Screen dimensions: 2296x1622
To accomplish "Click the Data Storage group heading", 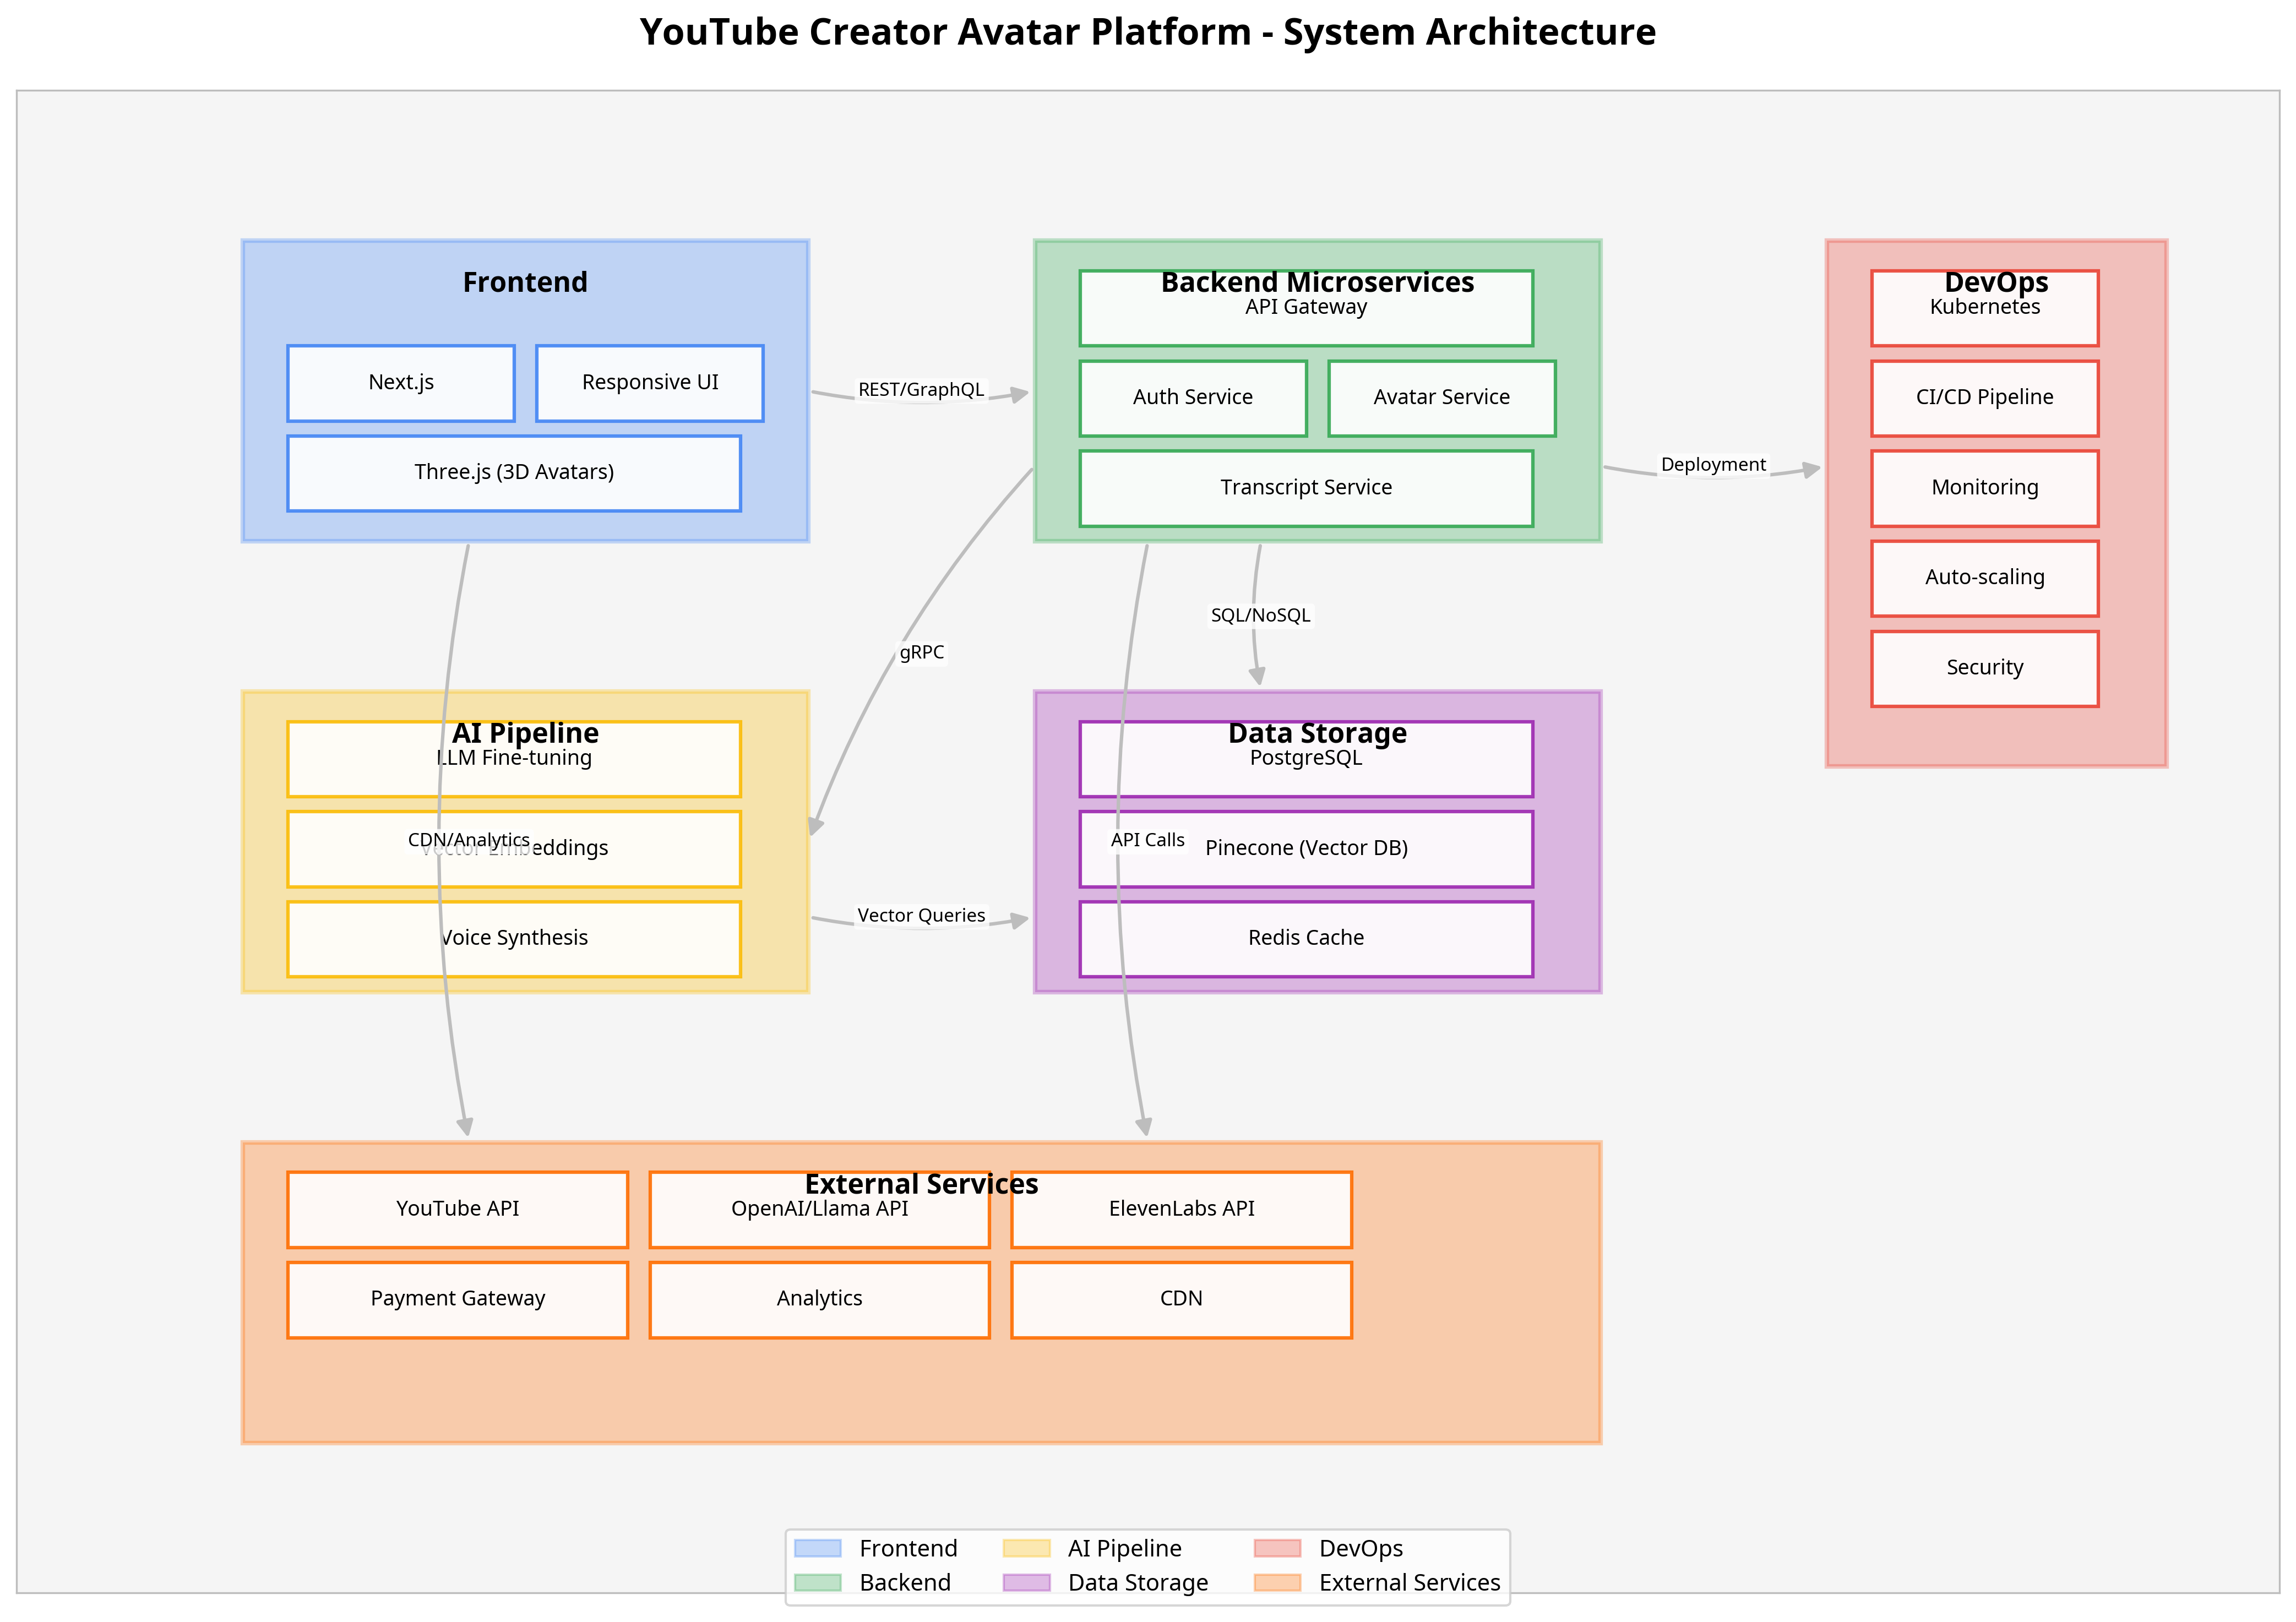I will 1318,734.
